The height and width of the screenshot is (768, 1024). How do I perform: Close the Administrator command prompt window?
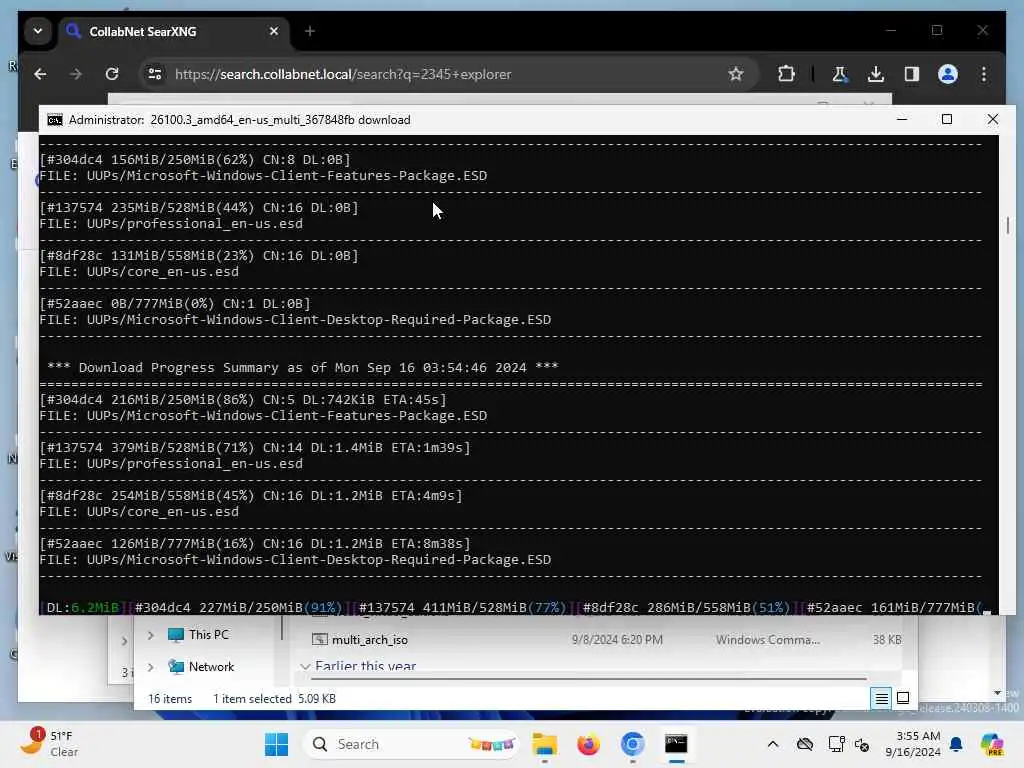[x=993, y=120]
